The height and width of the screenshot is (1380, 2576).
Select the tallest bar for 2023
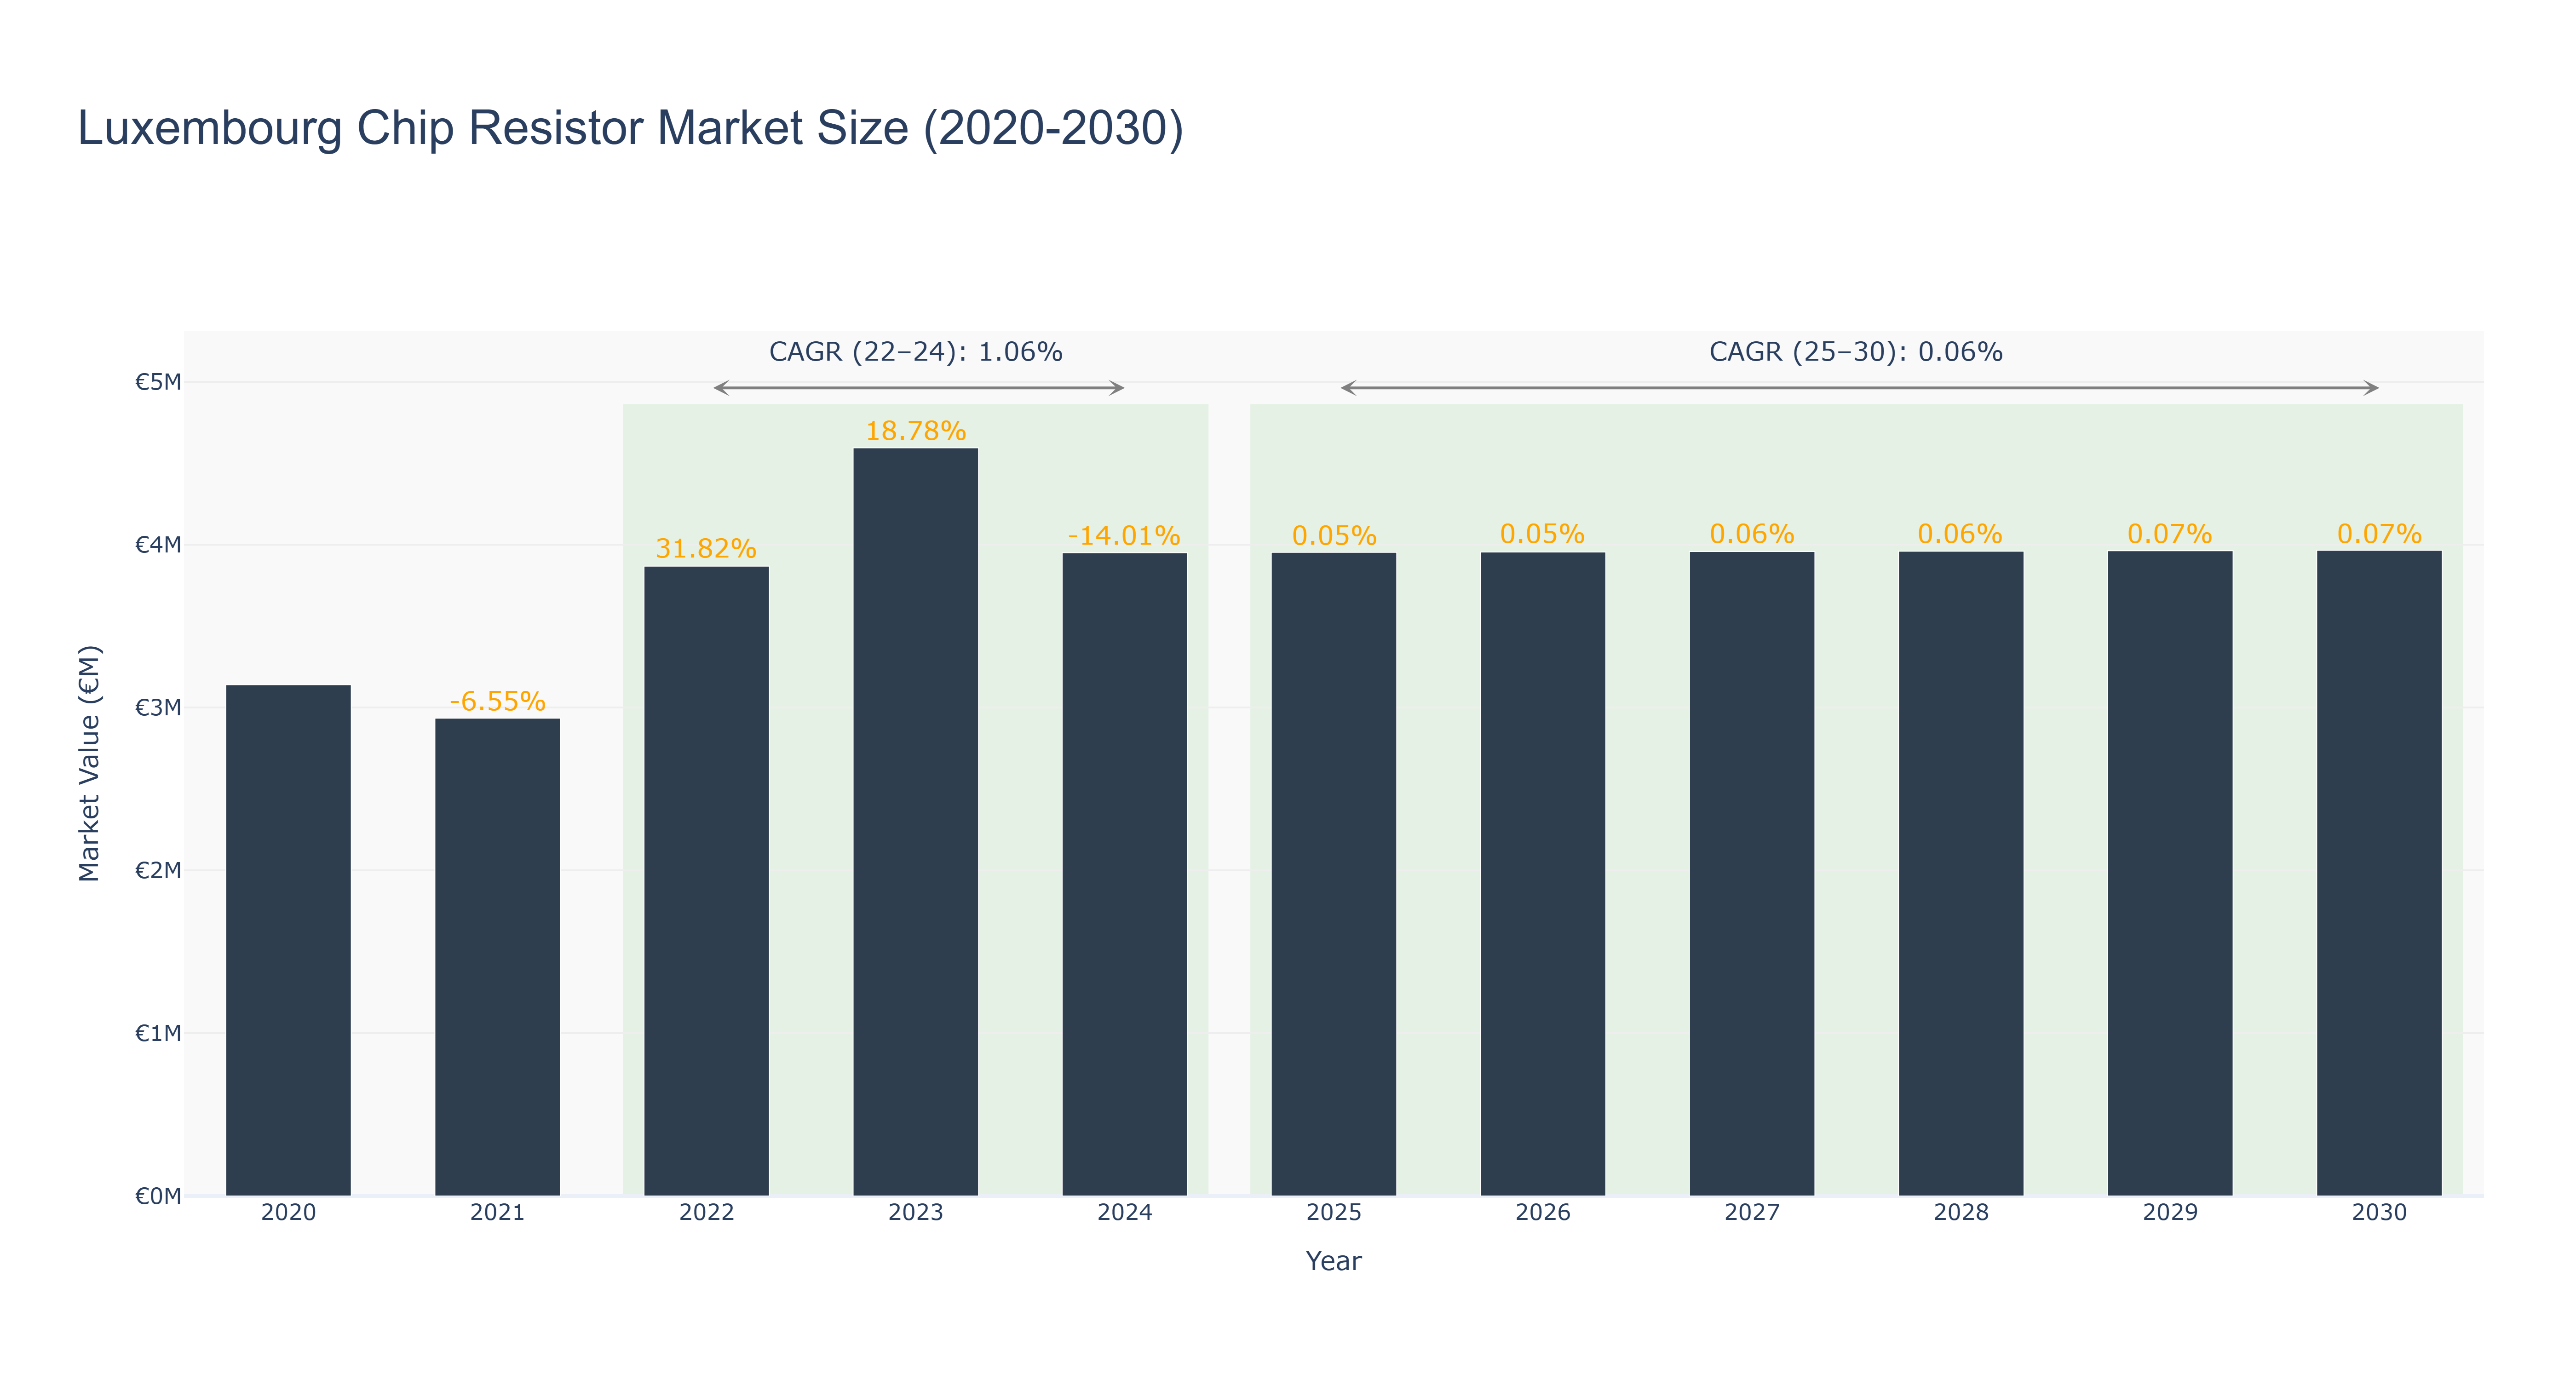[x=915, y=822]
